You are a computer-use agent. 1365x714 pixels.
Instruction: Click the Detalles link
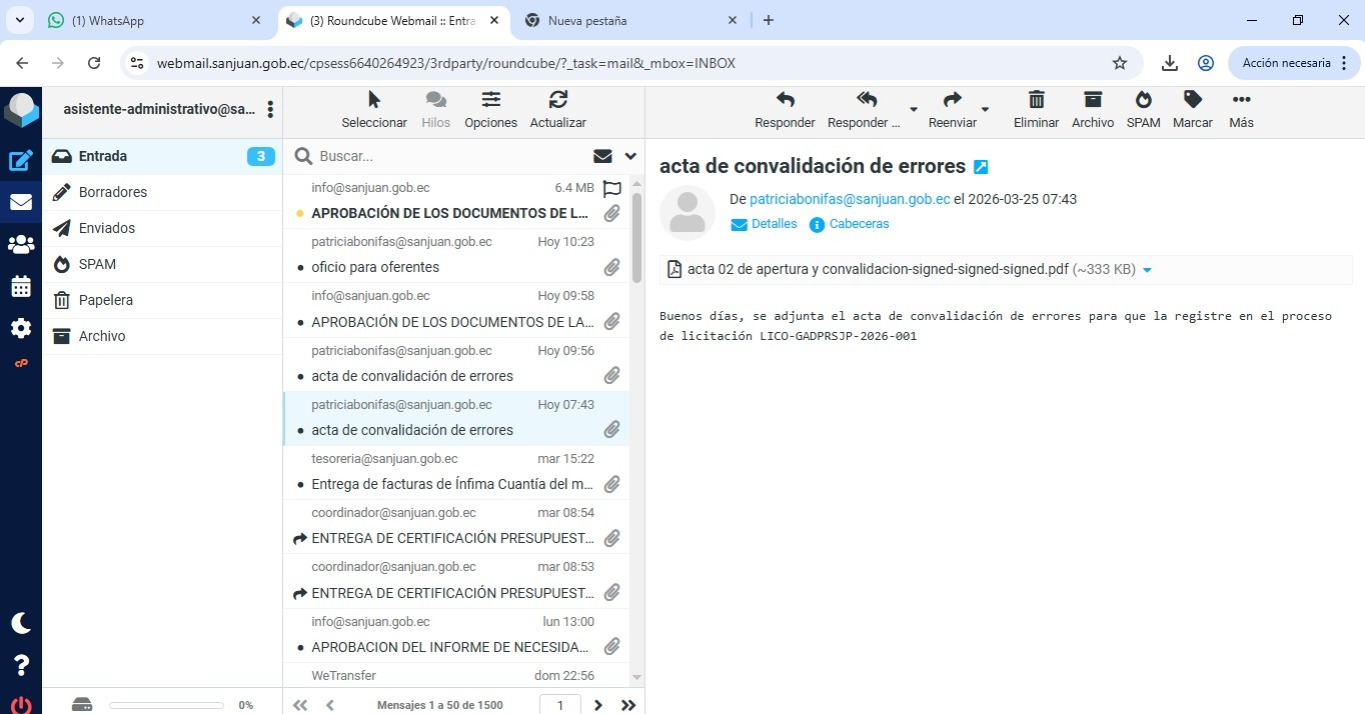tap(774, 224)
